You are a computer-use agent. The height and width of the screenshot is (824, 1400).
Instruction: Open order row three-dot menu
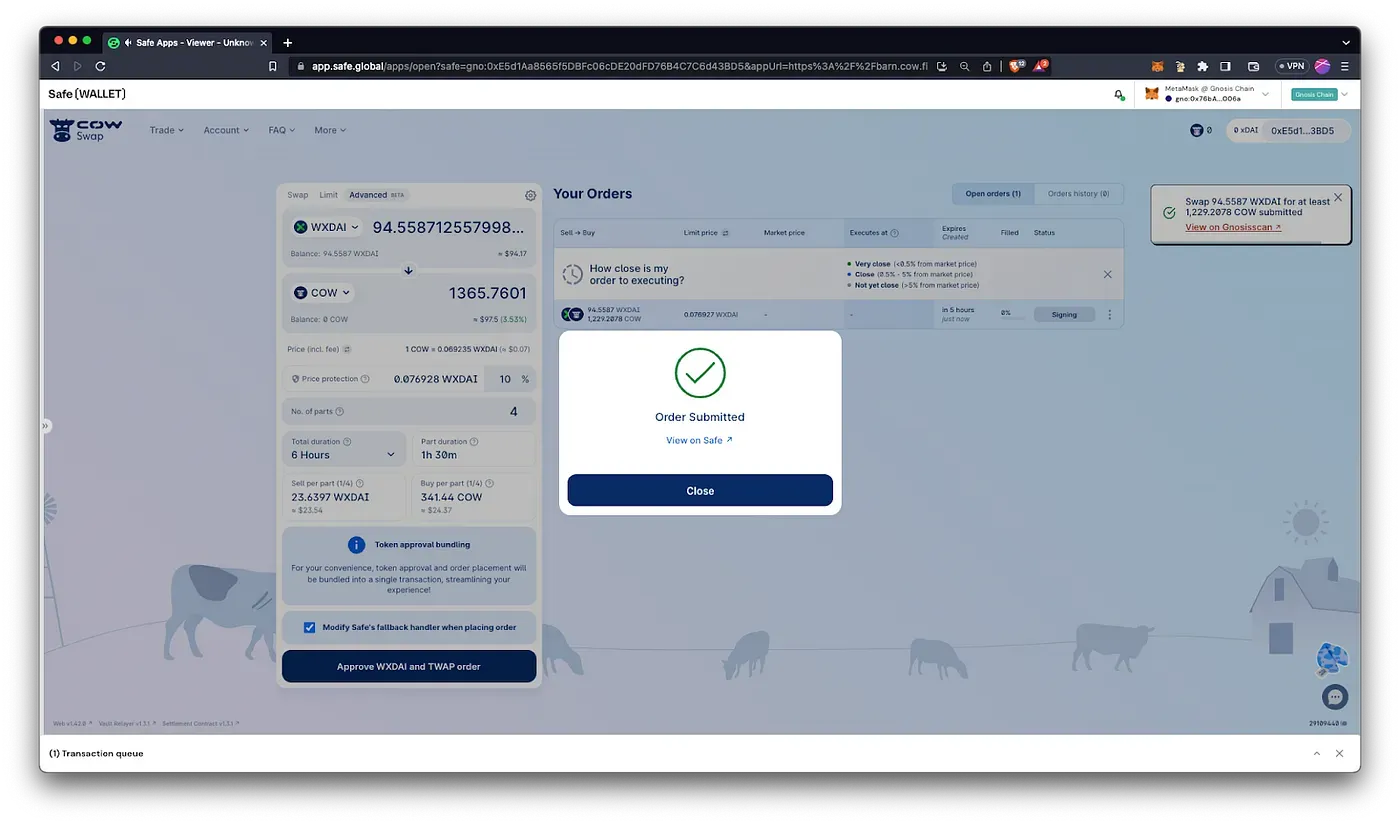[x=1109, y=315]
